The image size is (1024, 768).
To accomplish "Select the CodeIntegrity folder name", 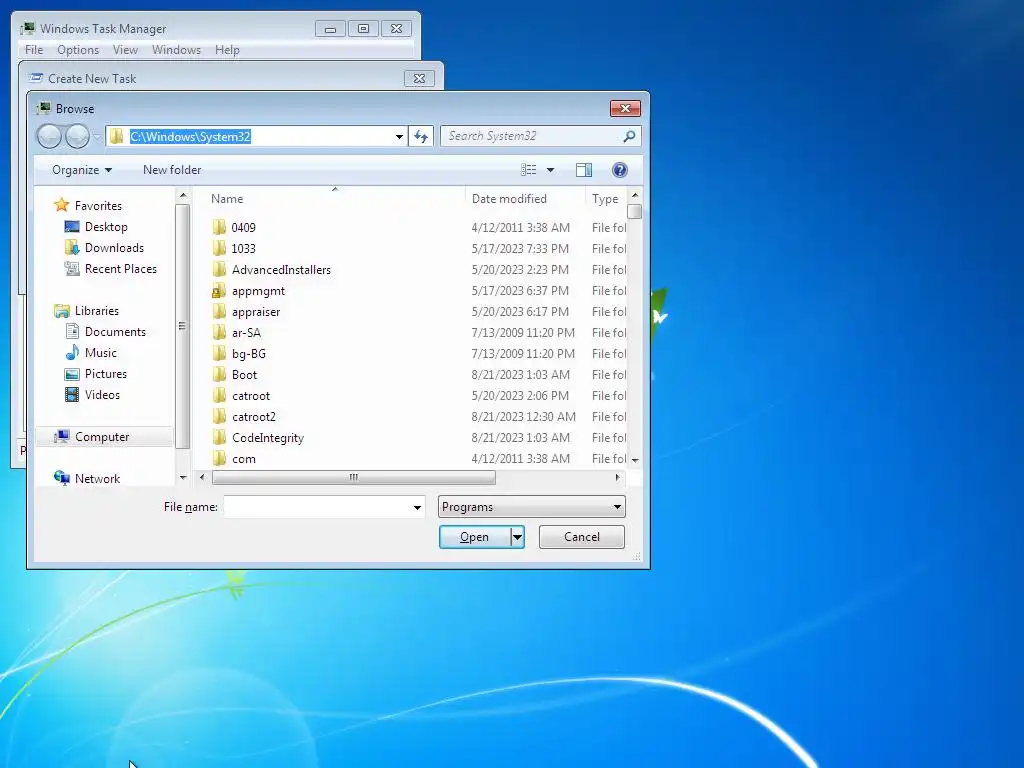I will click(268, 438).
